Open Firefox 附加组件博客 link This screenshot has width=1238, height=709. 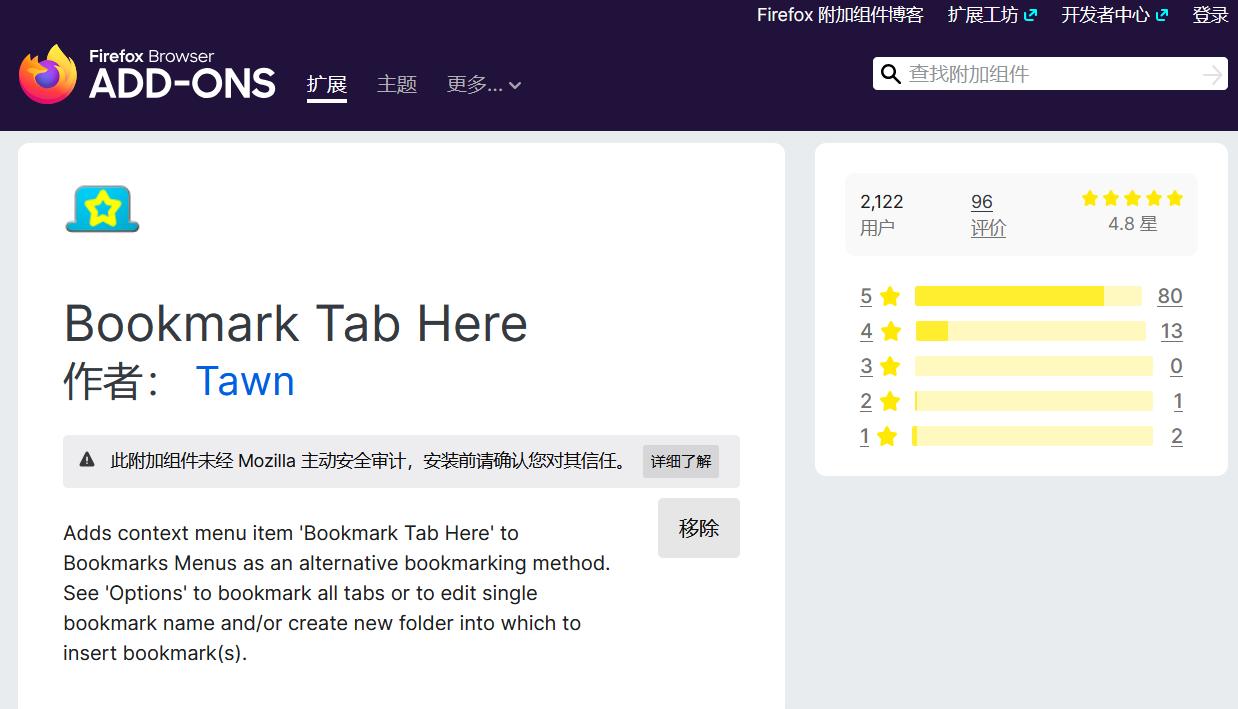840,15
